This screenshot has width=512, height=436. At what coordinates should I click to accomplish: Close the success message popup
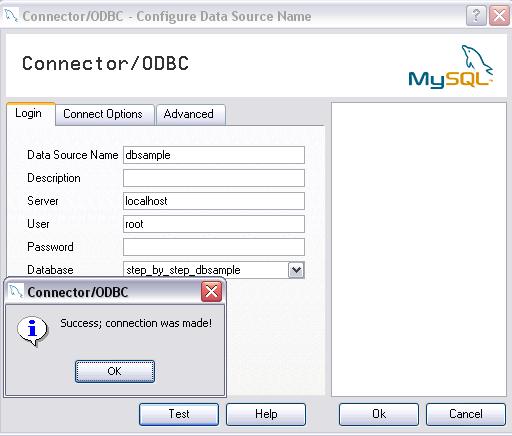(211, 291)
